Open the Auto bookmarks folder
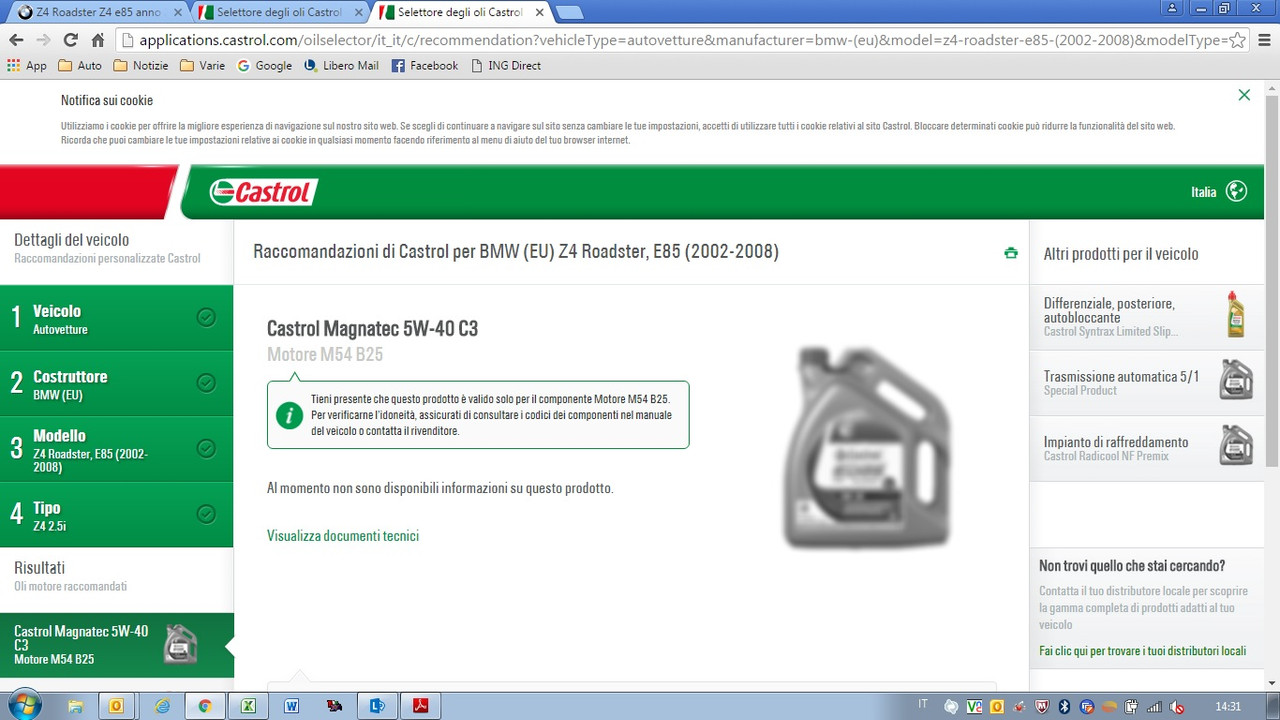 point(80,66)
